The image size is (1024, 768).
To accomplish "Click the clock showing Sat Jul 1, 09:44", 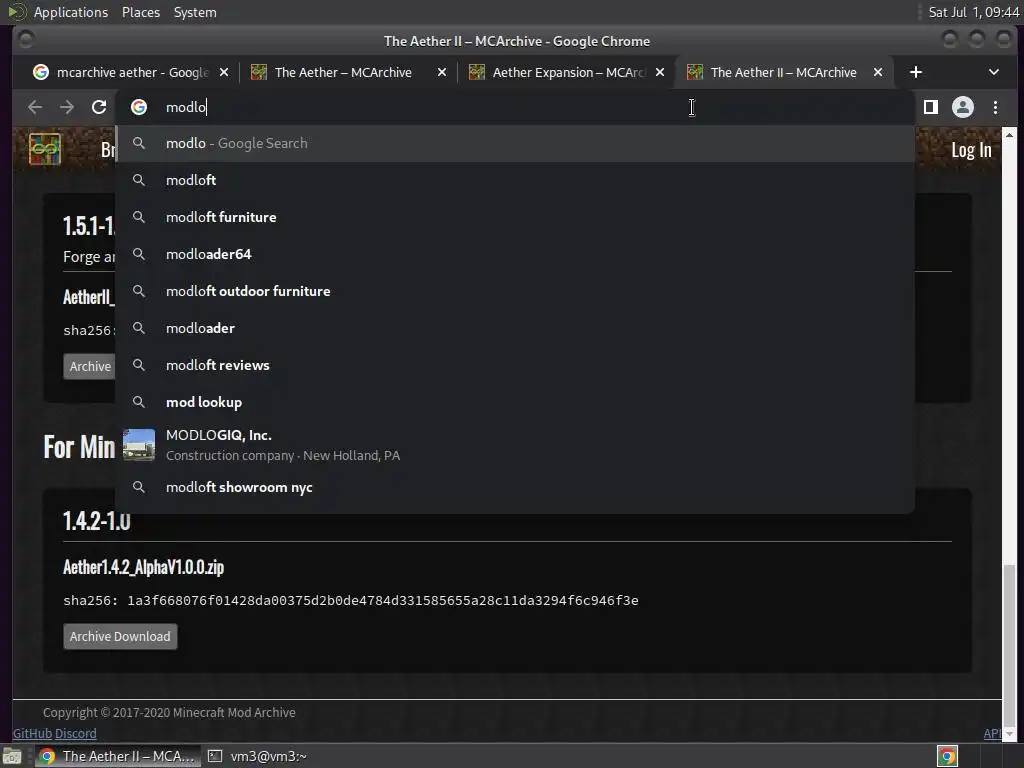I will (x=973, y=12).
